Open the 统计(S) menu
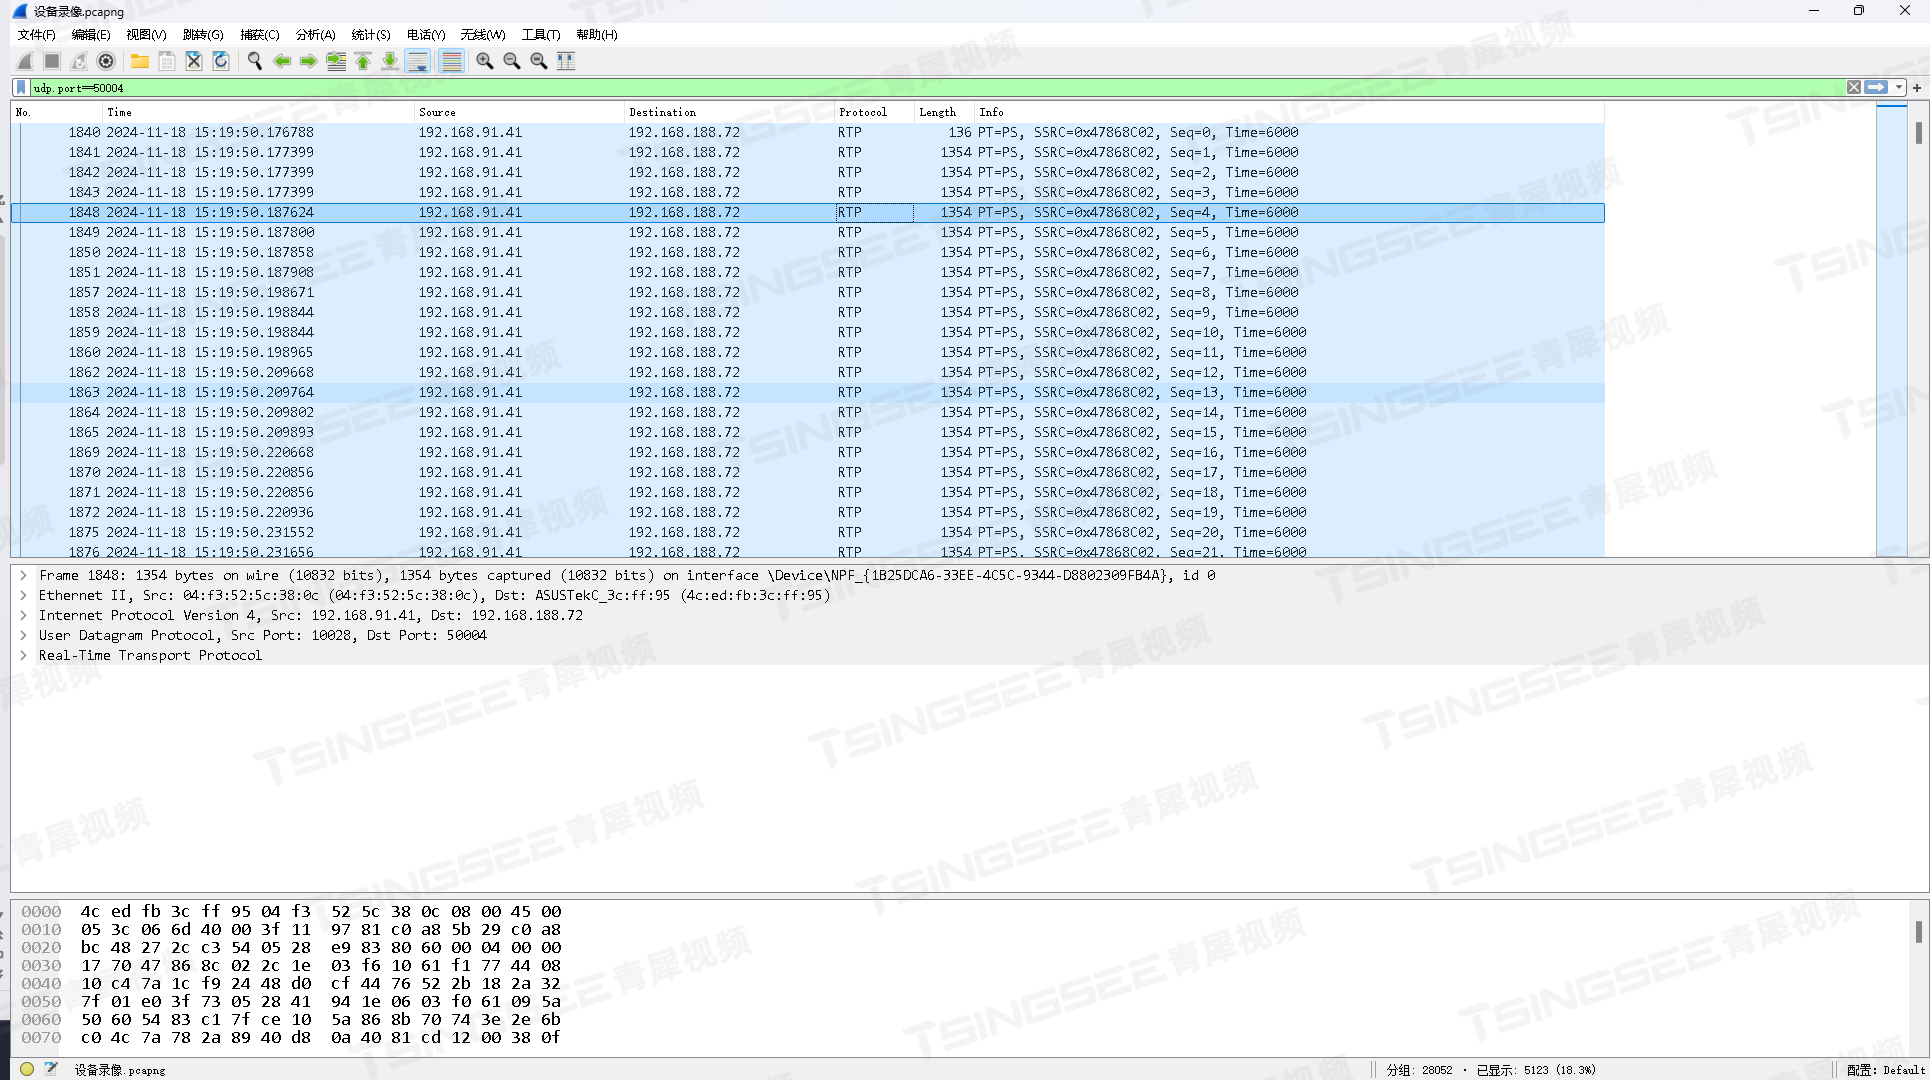 [370, 35]
